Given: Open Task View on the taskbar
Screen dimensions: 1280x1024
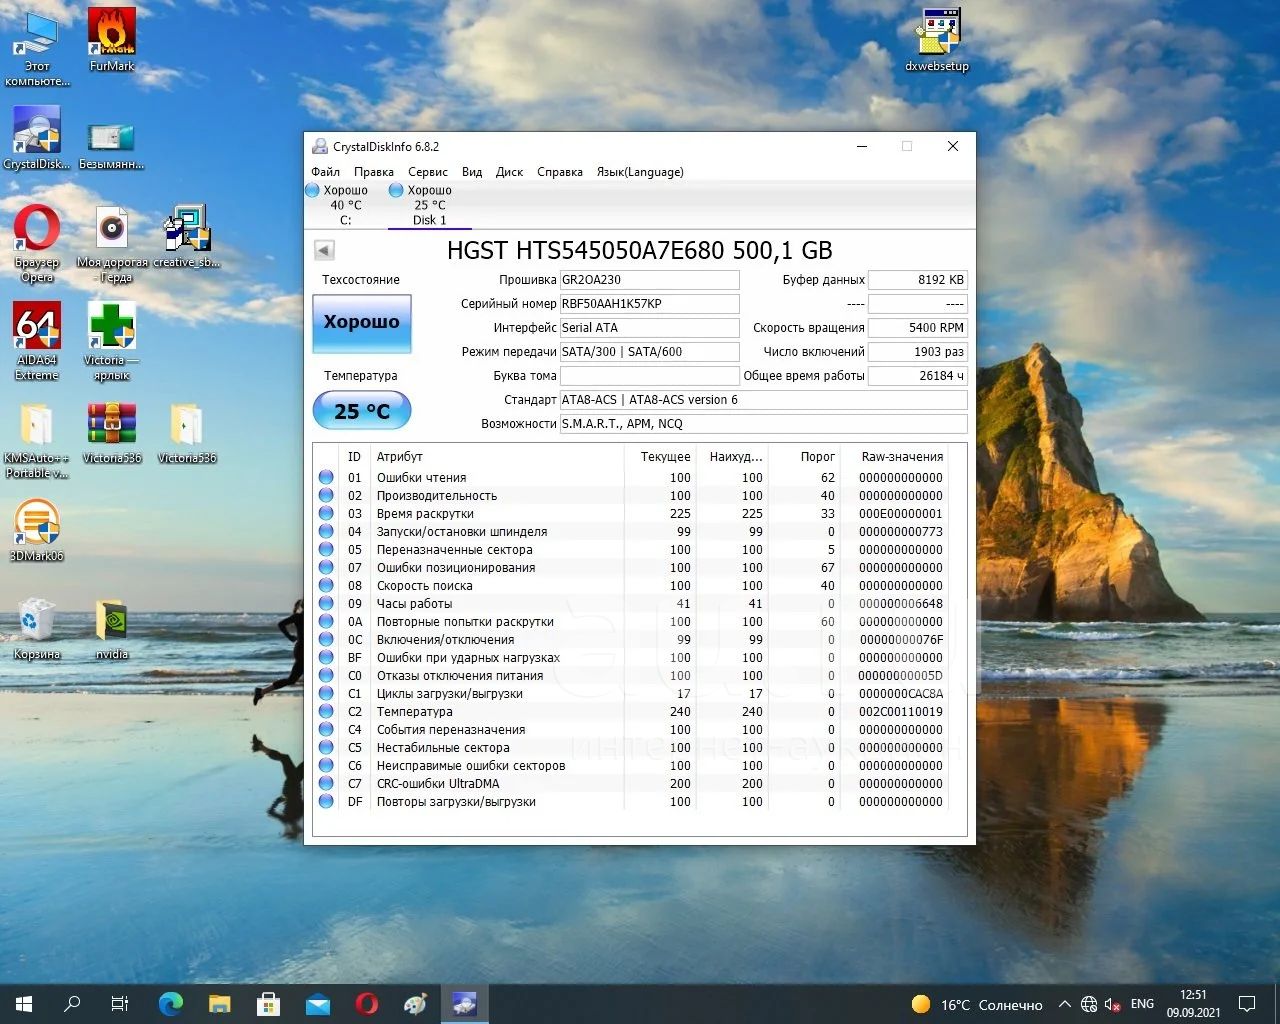Looking at the screenshot, I should click(x=120, y=1003).
